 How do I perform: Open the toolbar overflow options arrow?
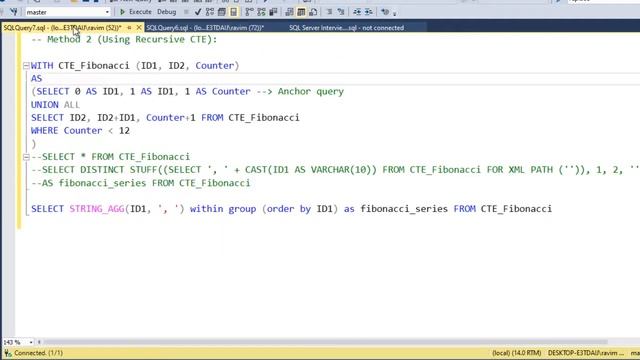click(x=394, y=13)
